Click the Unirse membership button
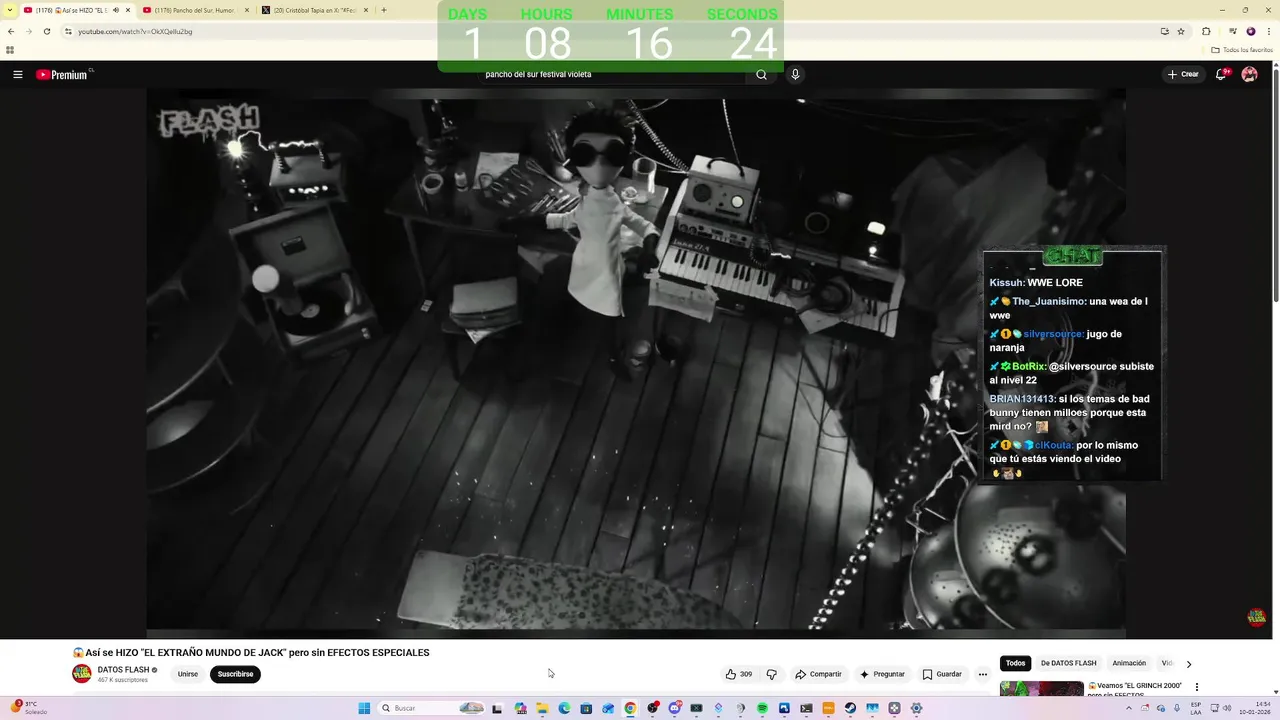The width and height of the screenshot is (1280, 720). click(188, 674)
